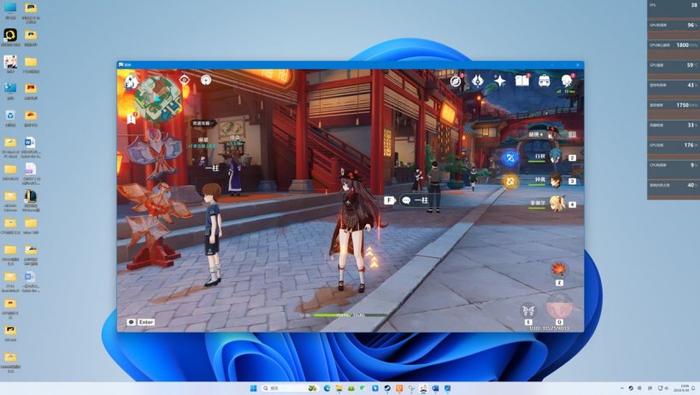
Task: Click the quest navigation diamond icon
Action: [184, 80]
